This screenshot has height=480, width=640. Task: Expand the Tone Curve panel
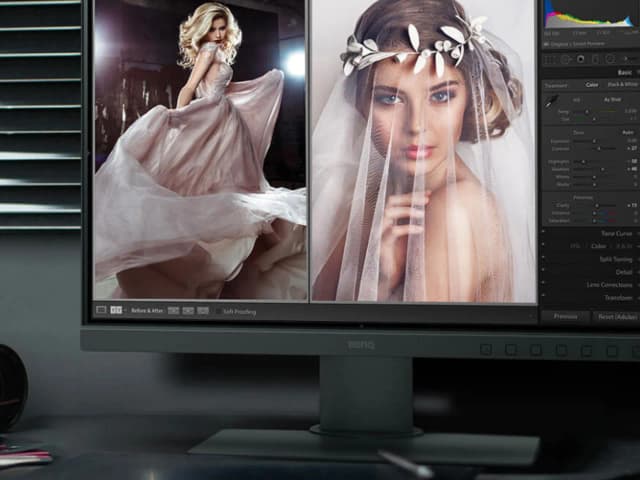(x=616, y=233)
